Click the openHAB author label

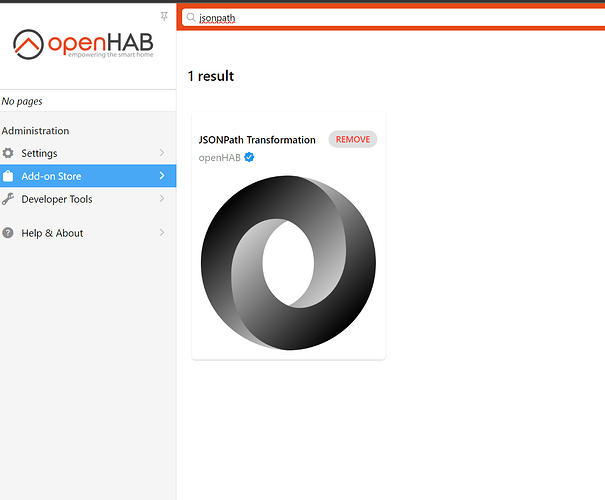(220, 158)
